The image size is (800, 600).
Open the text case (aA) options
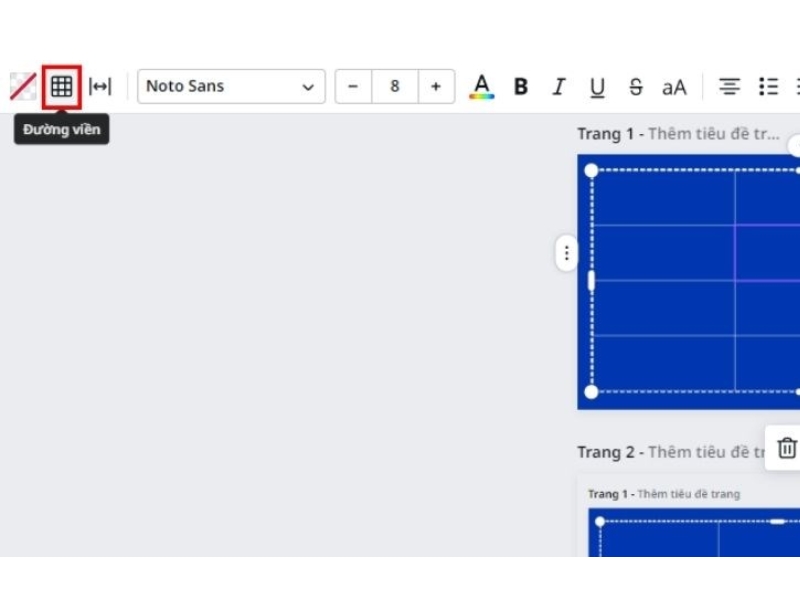(x=673, y=86)
